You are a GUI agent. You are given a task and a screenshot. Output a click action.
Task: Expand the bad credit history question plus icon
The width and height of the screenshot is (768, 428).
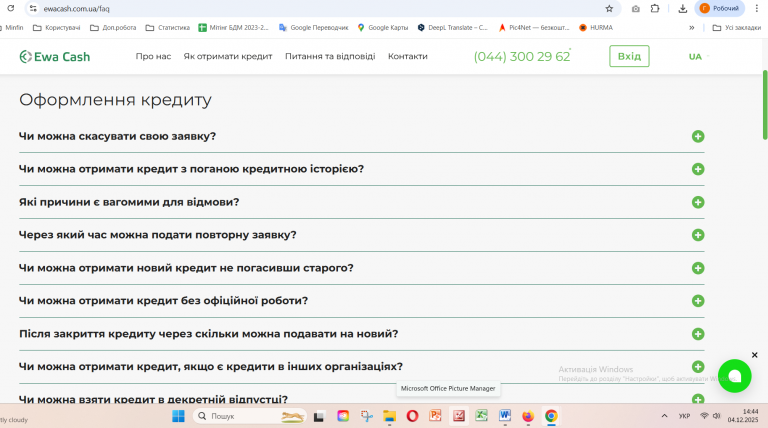[698, 169]
